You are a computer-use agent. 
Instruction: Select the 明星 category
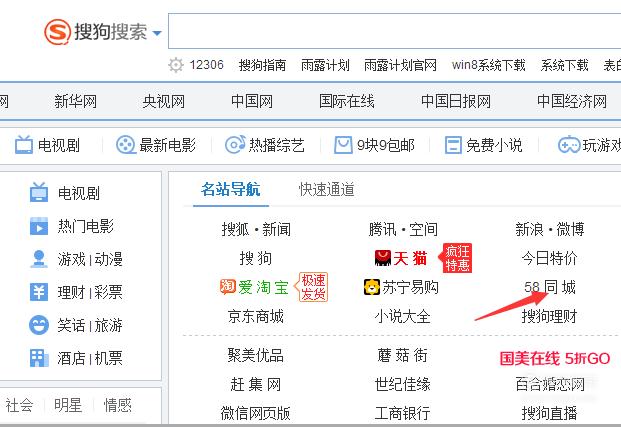(x=68, y=405)
